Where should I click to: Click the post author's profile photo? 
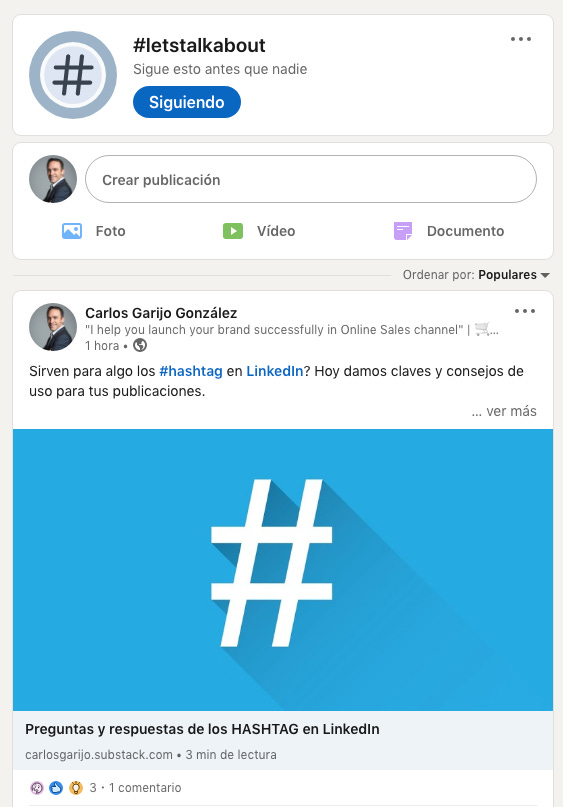(53, 327)
